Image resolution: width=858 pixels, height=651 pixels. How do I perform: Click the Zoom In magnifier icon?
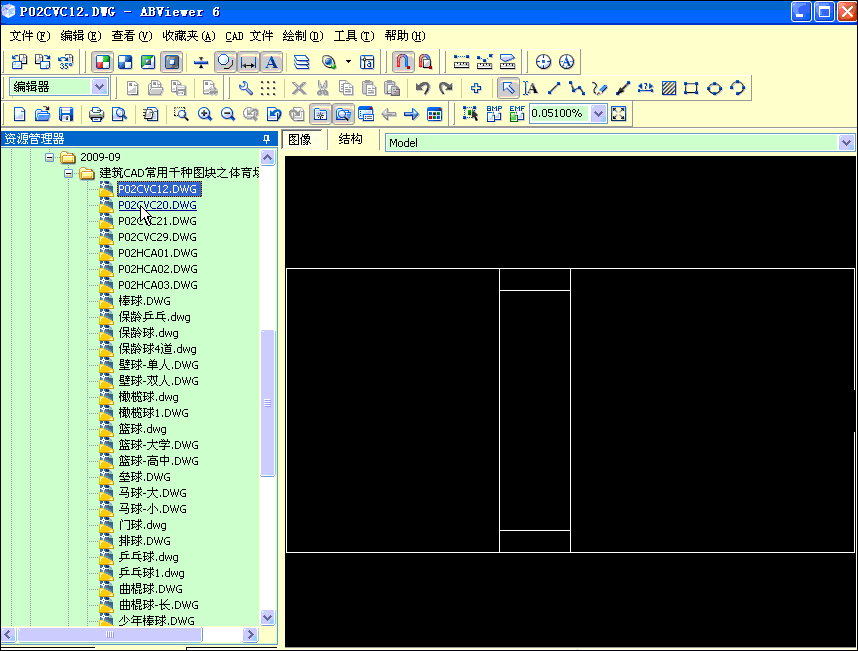(205, 114)
